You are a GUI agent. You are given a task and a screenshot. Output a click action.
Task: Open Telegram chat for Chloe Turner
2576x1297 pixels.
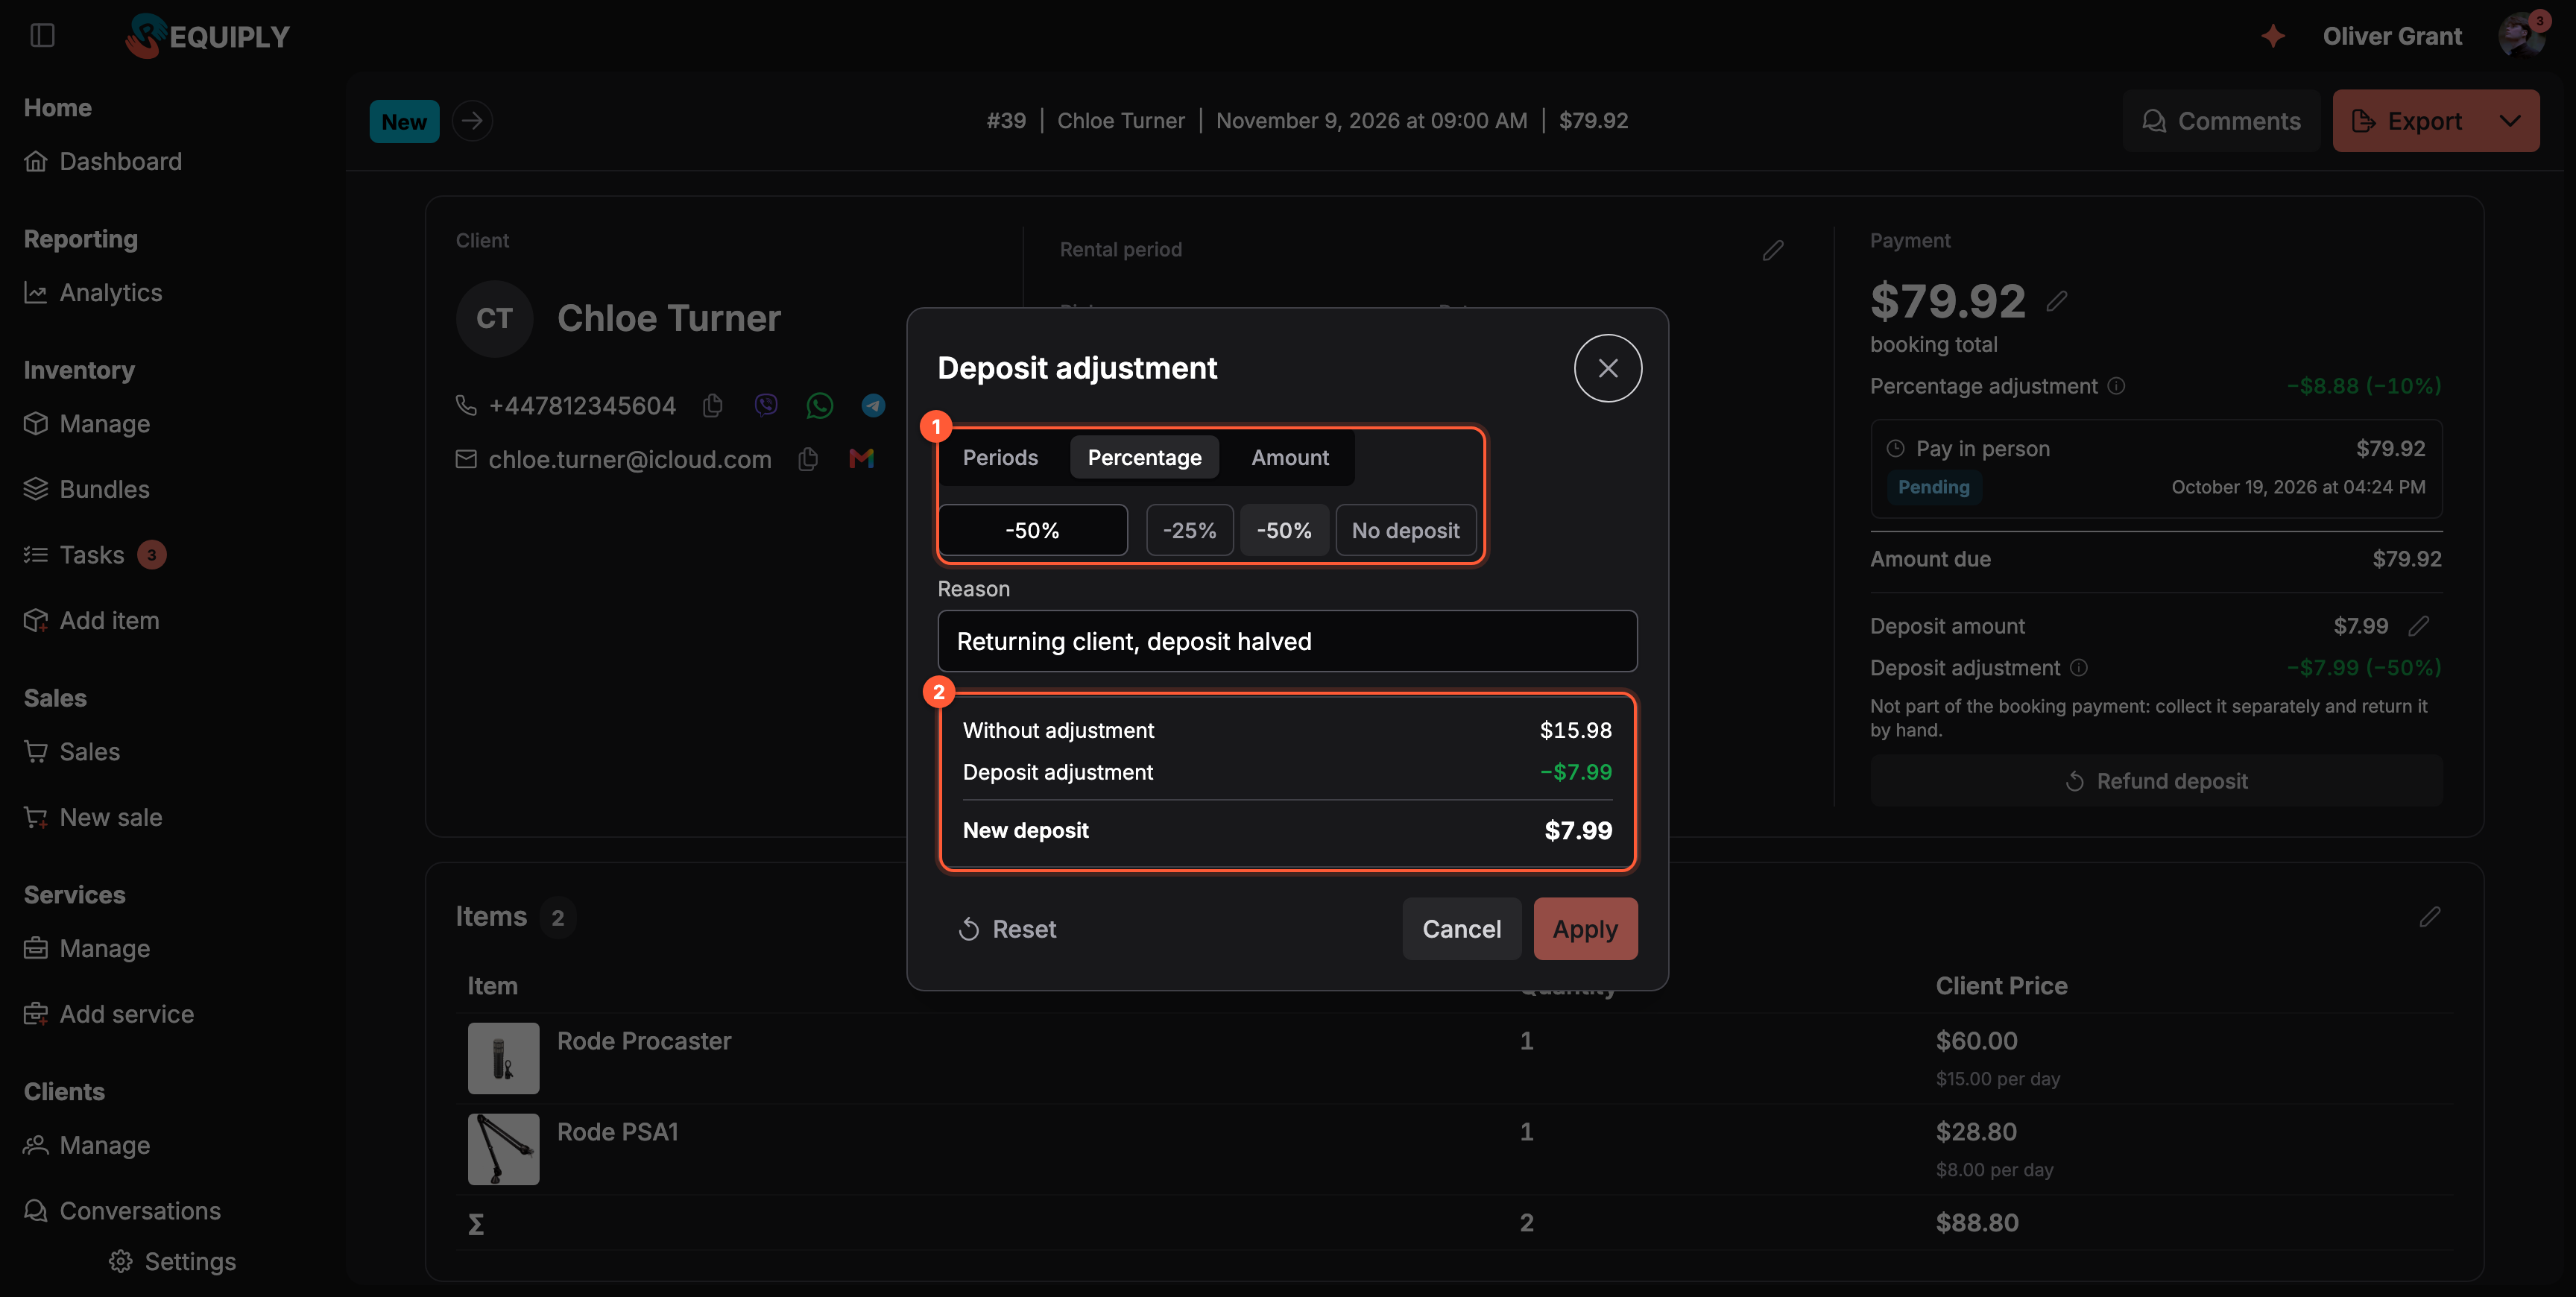(873, 405)
